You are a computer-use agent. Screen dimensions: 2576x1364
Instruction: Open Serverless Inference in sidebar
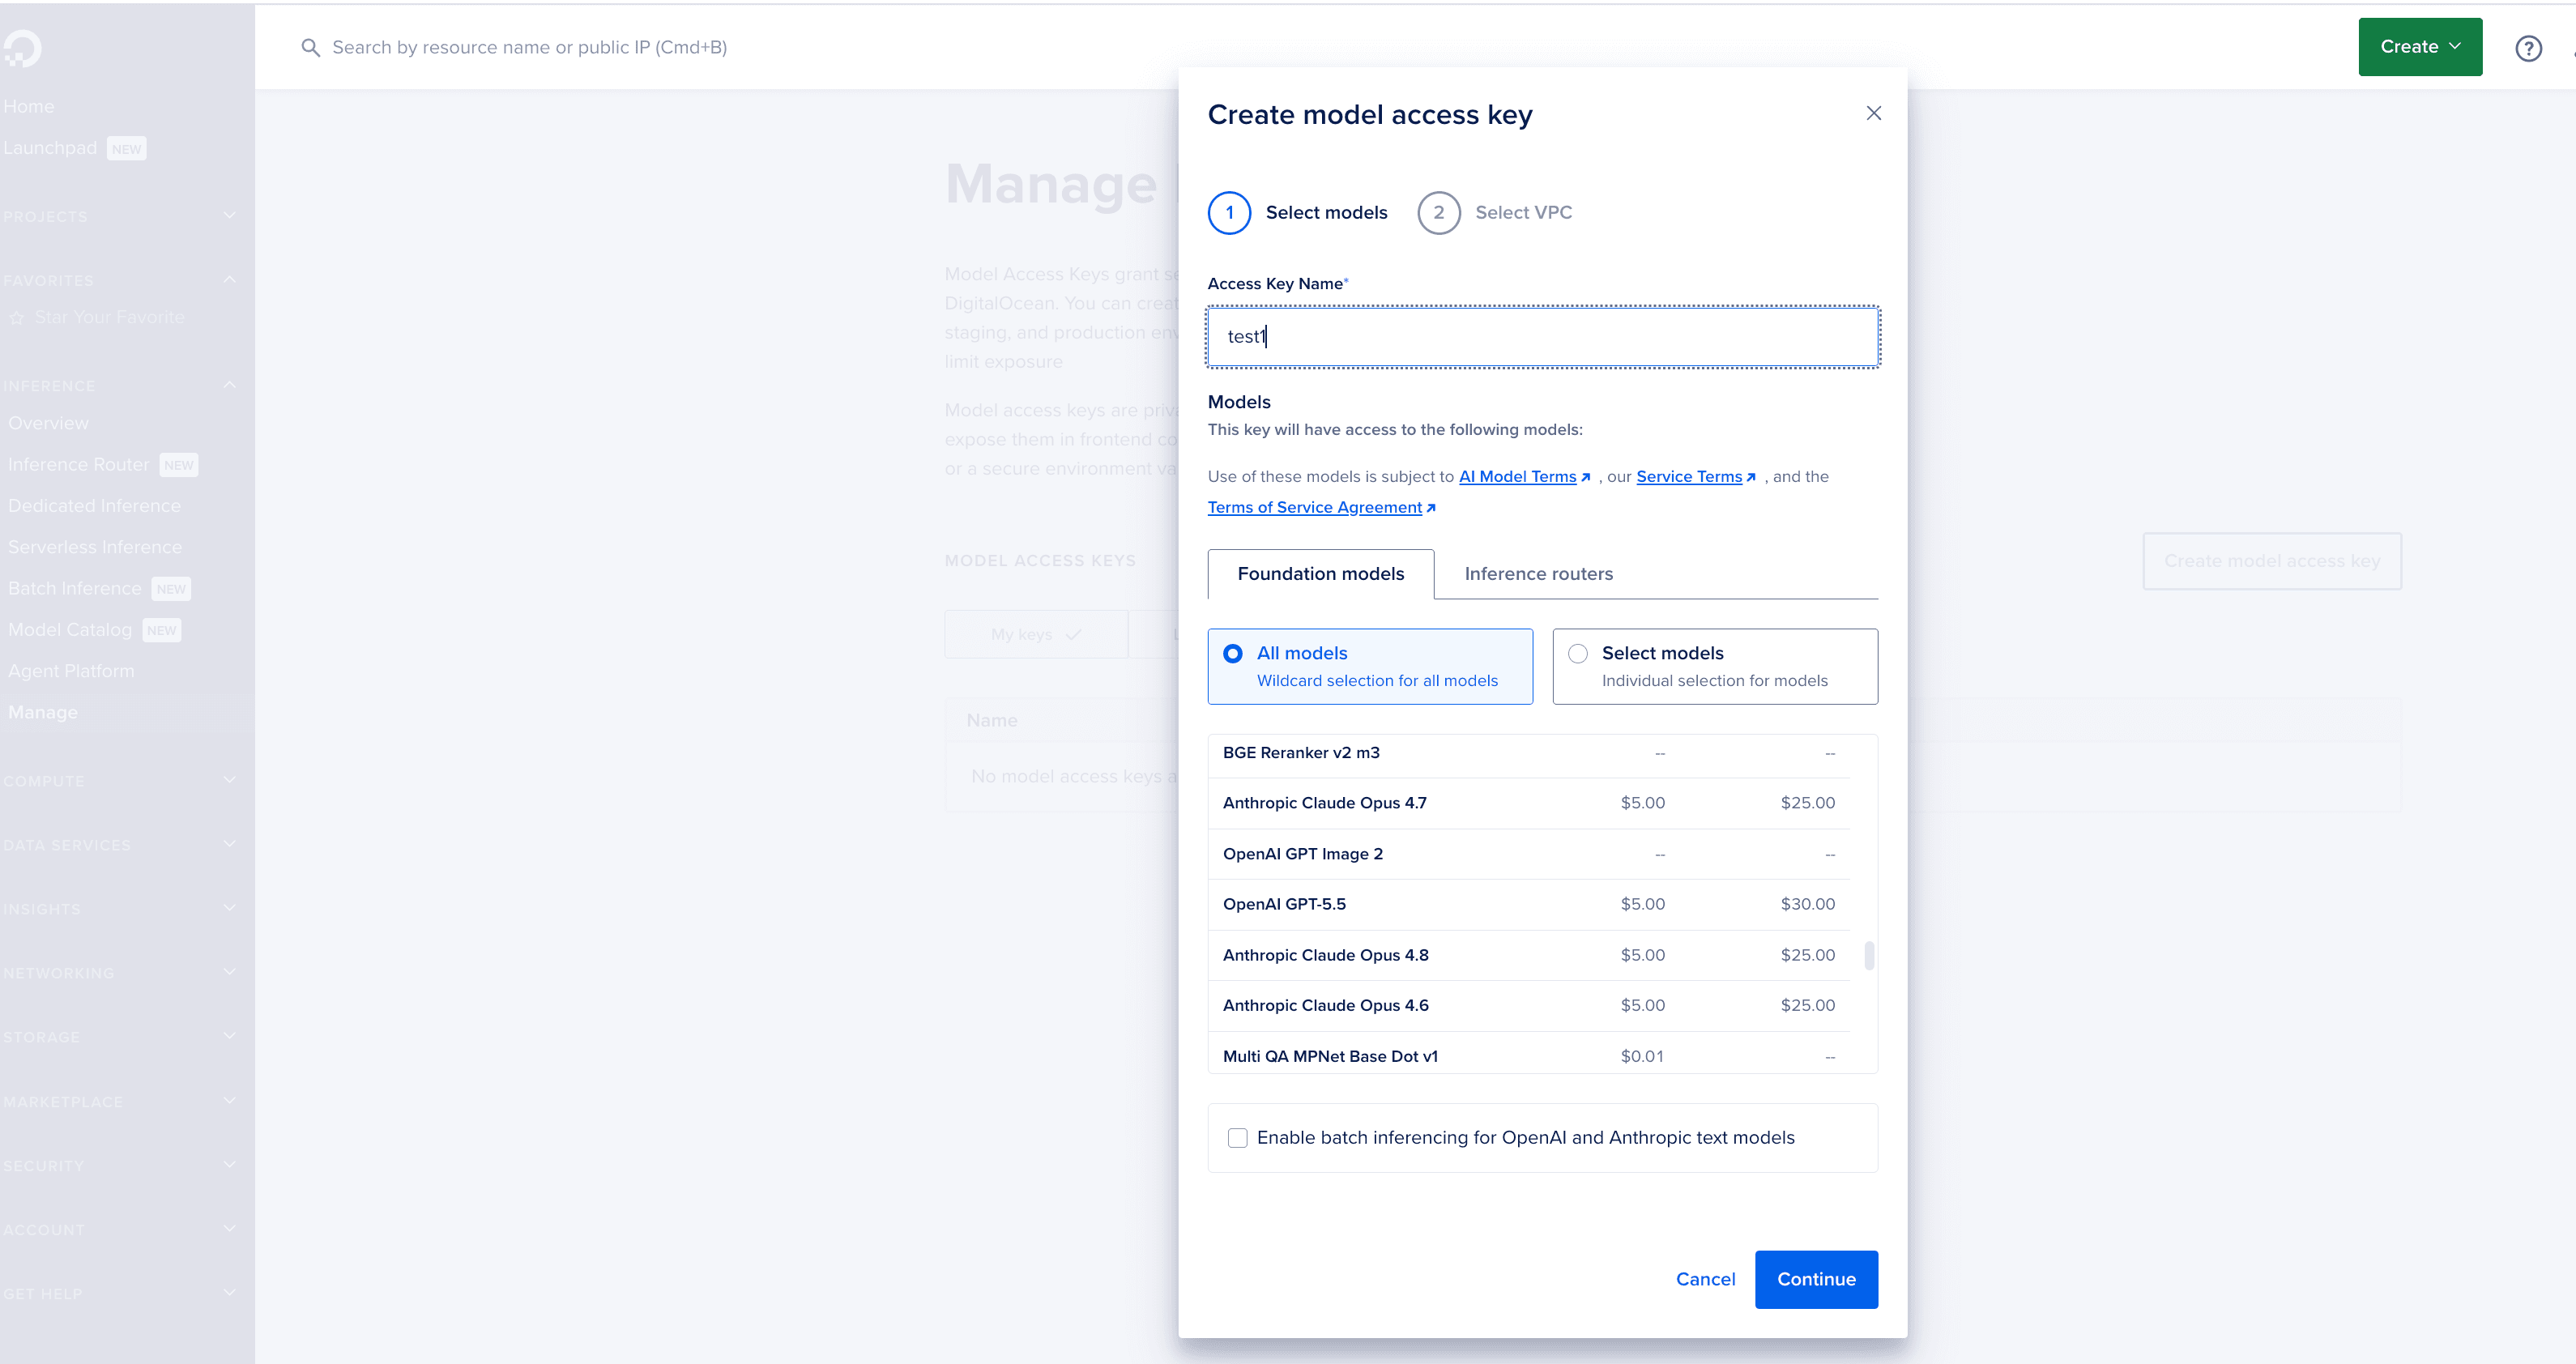point(95,547)
